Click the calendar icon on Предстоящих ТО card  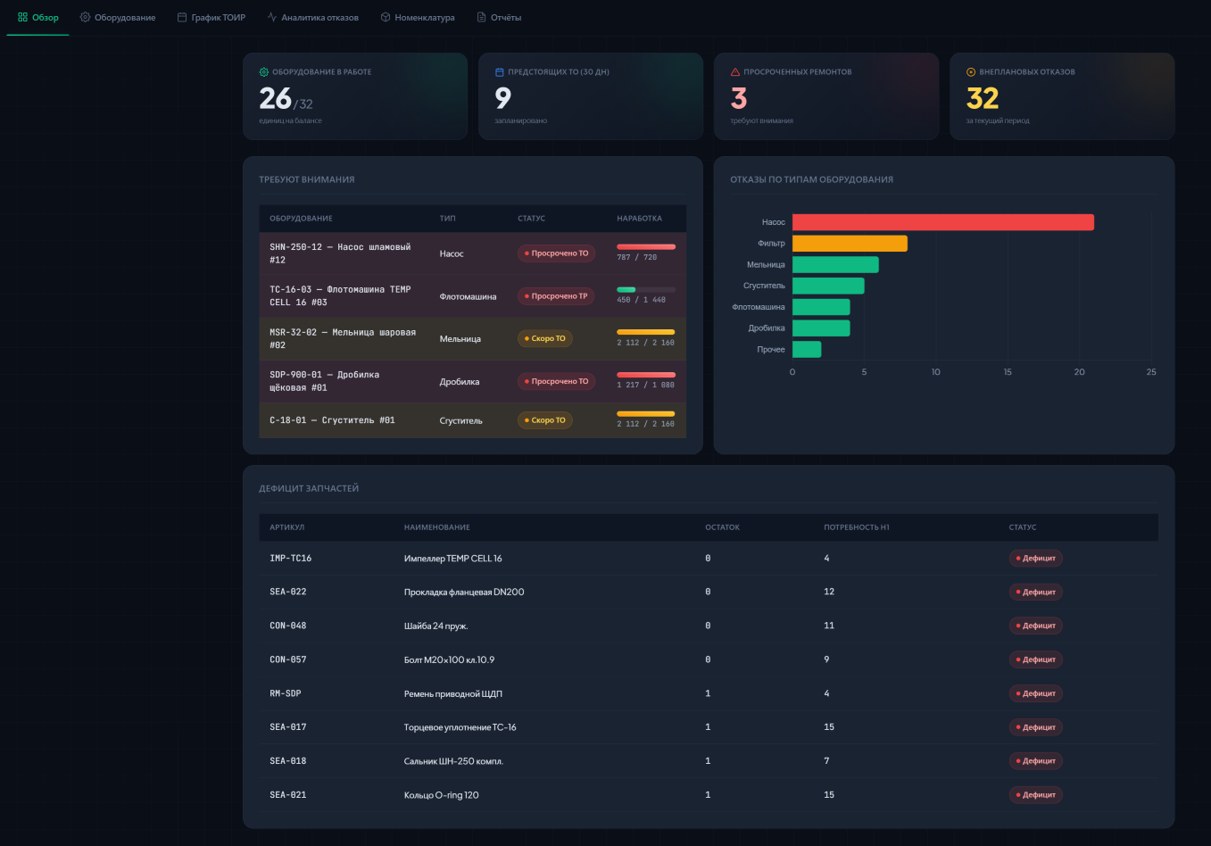(500, 72)
